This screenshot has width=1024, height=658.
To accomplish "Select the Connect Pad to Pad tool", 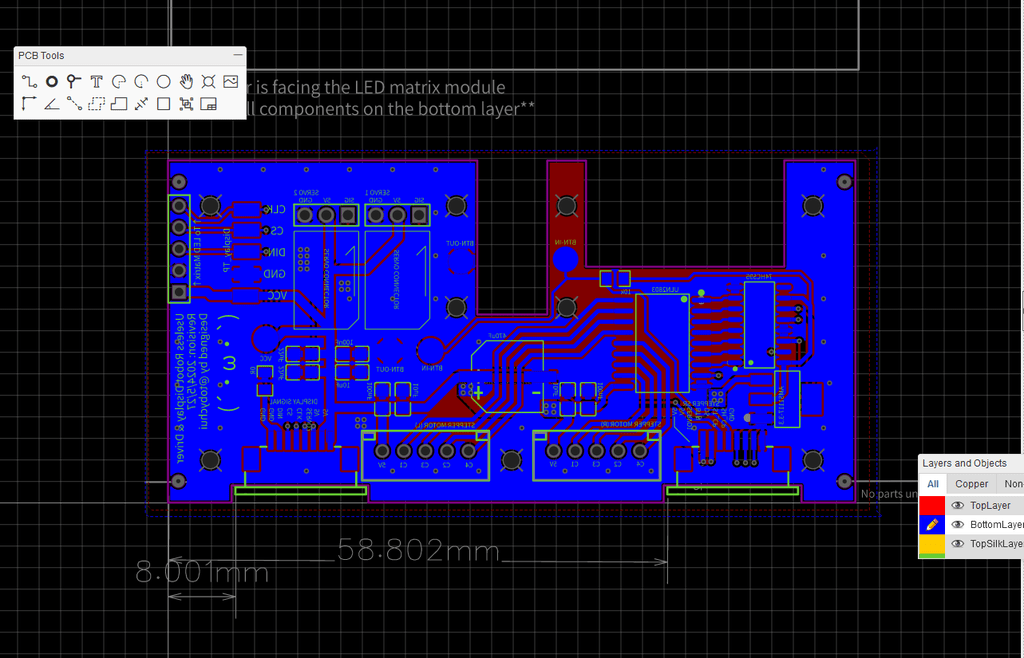I will point(74,104).
